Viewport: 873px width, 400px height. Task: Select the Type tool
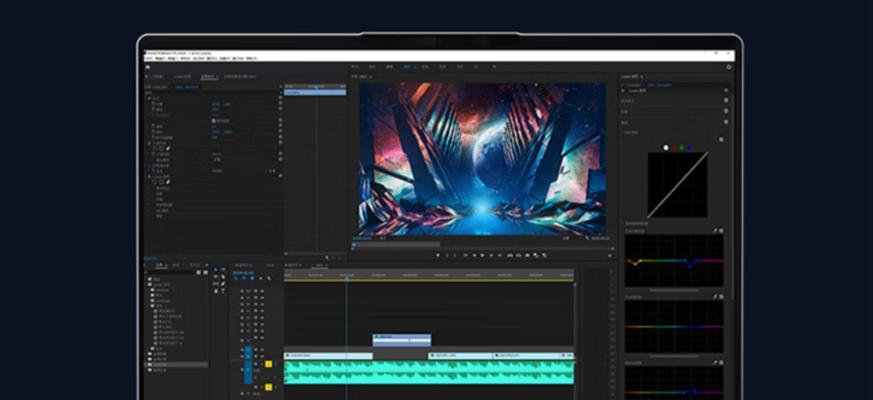(223, 290)
